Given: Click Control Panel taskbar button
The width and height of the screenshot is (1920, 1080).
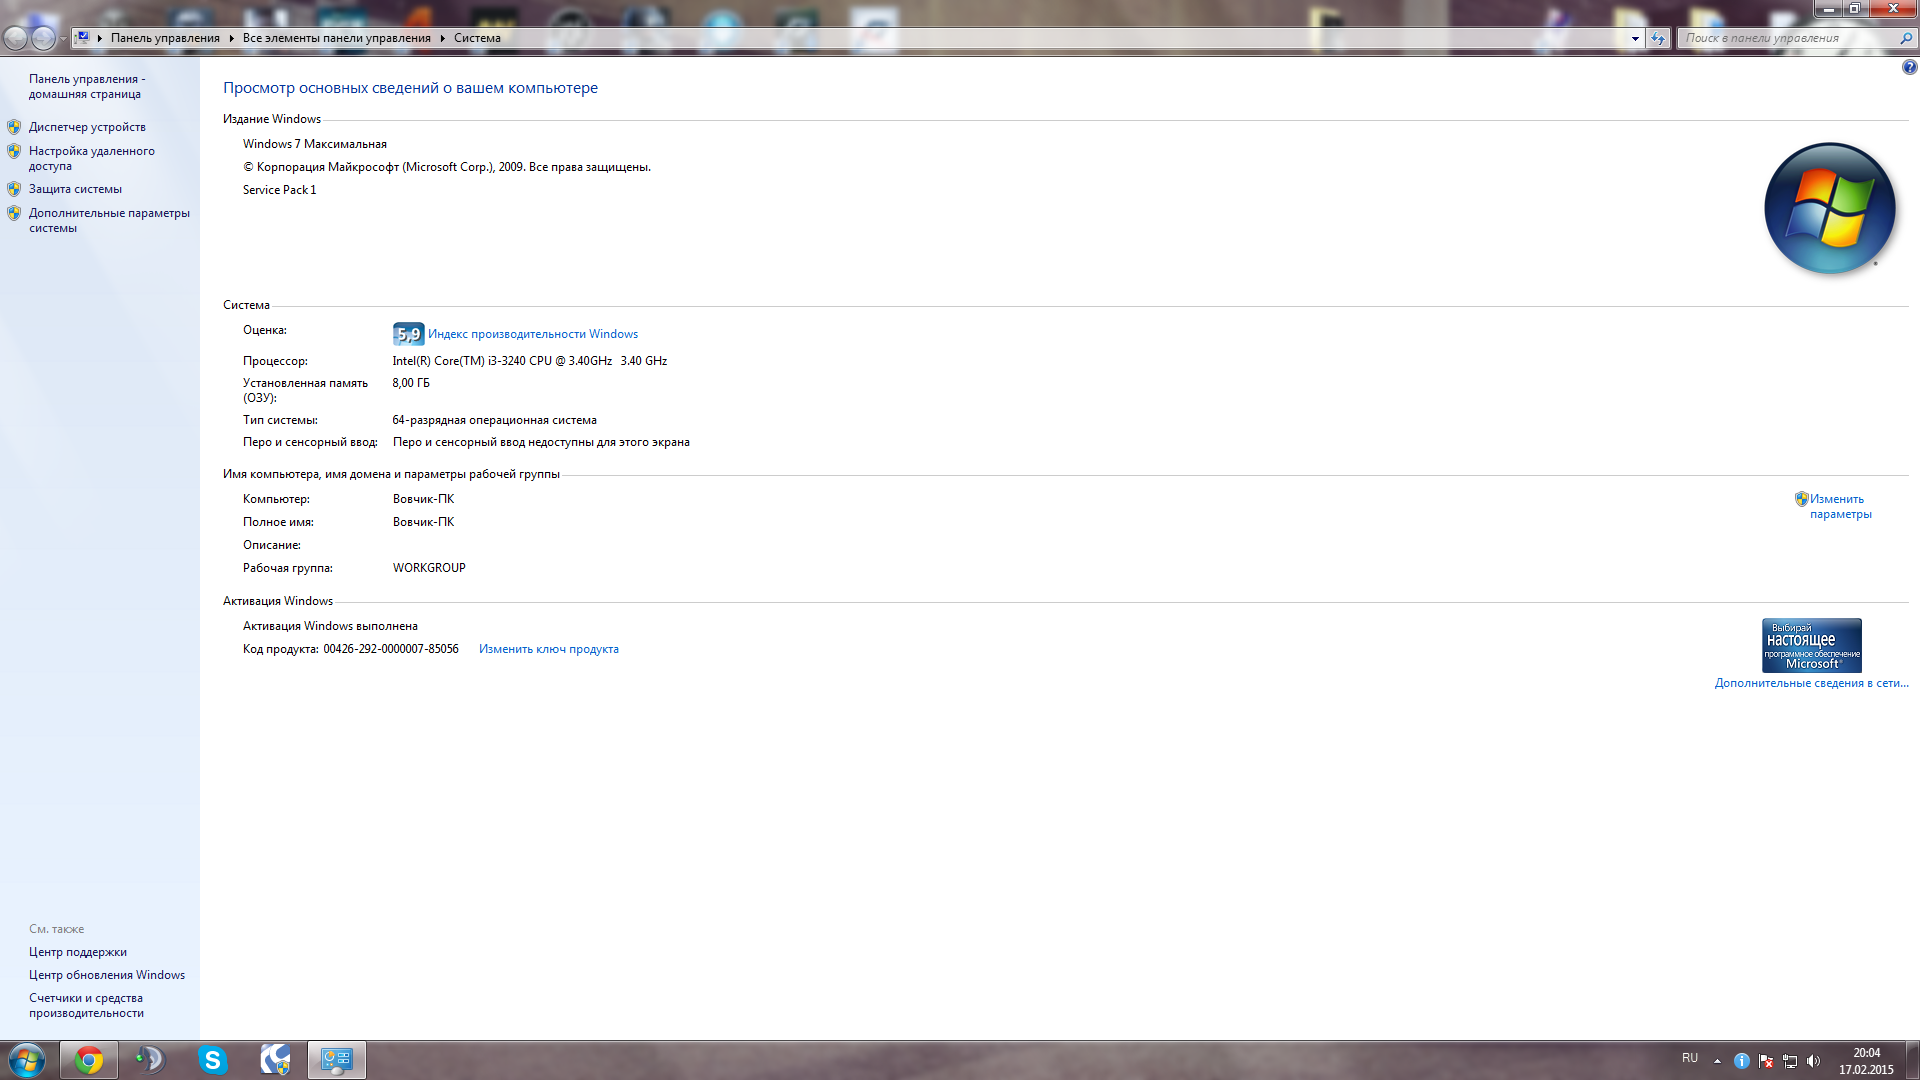Looking at the screenshot, I should [x=337, y=1060].
